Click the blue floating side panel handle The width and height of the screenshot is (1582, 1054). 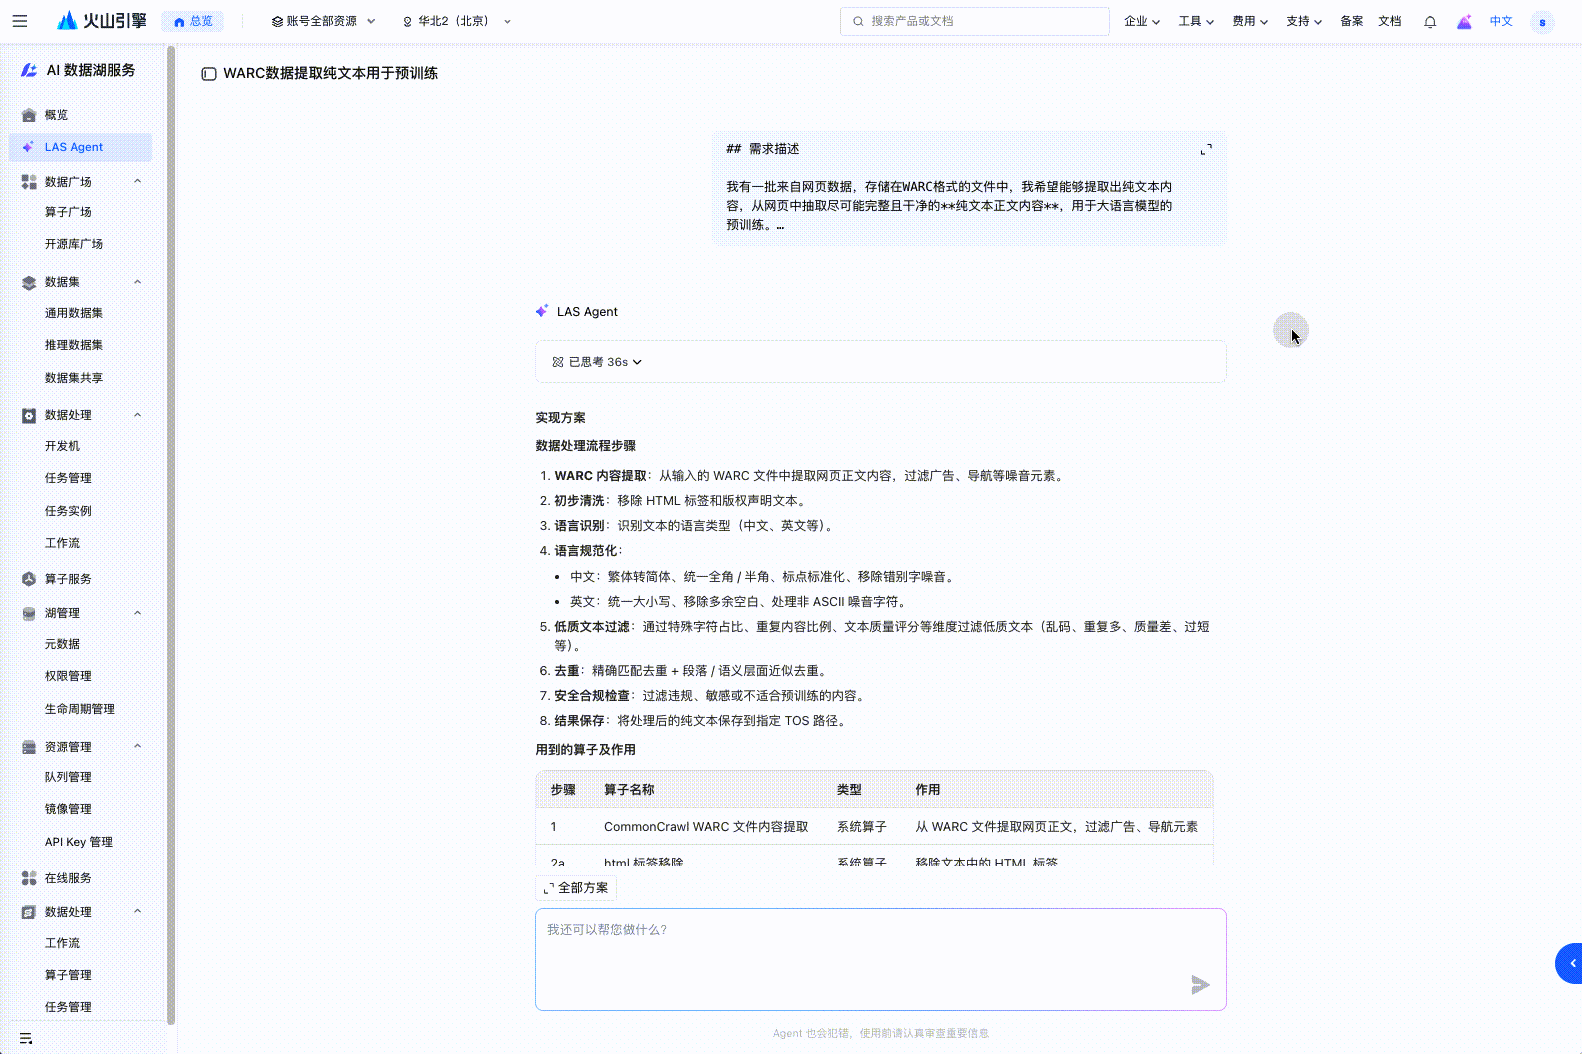coord(1569,963)
